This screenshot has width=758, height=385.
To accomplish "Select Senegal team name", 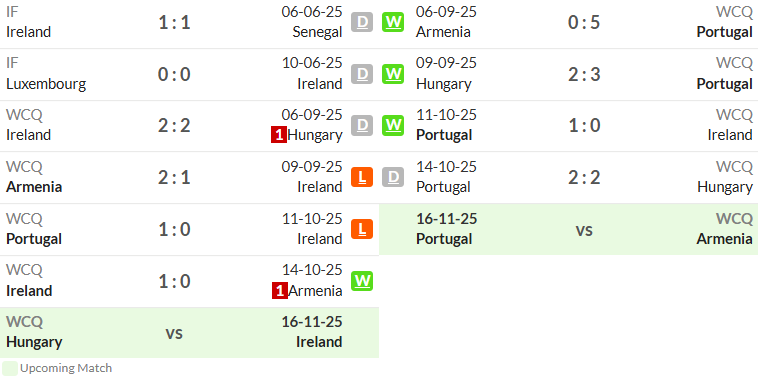I will pos(317,32).
